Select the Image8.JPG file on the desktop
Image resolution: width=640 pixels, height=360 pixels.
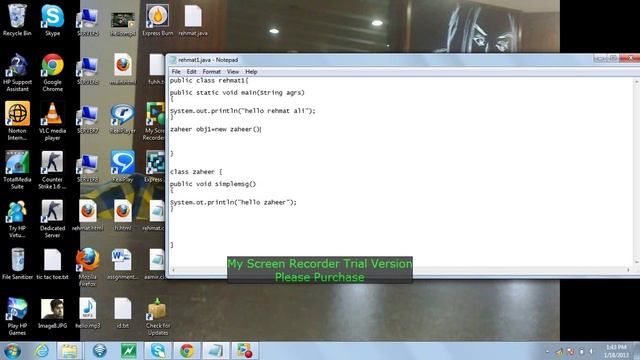[52, 313]
